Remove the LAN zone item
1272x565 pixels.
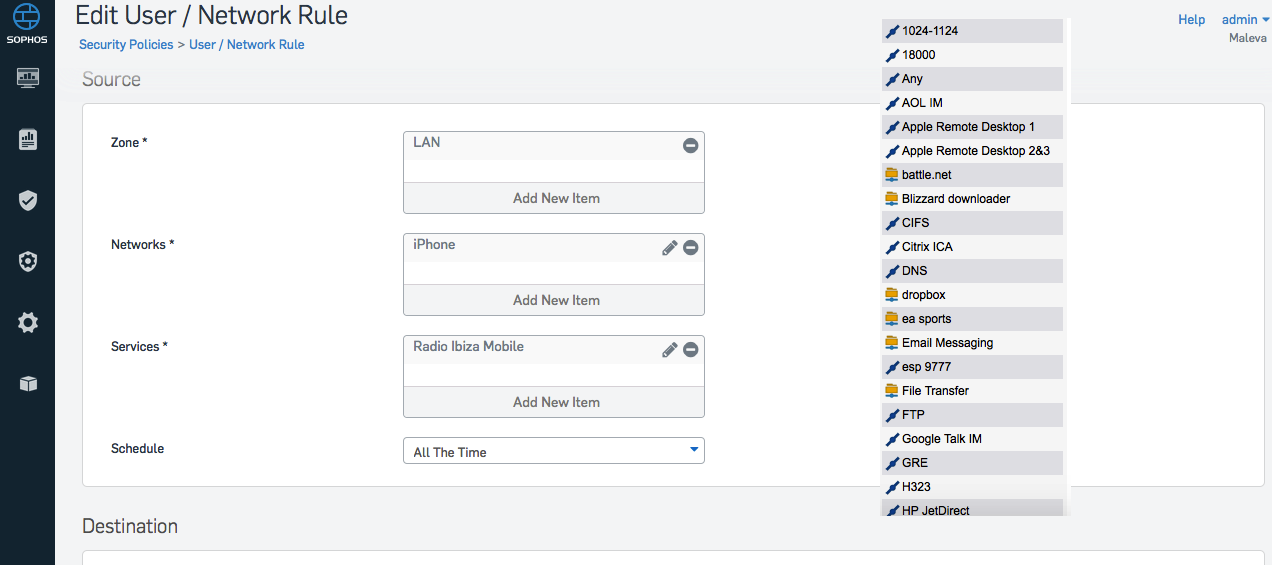point(690,146)
